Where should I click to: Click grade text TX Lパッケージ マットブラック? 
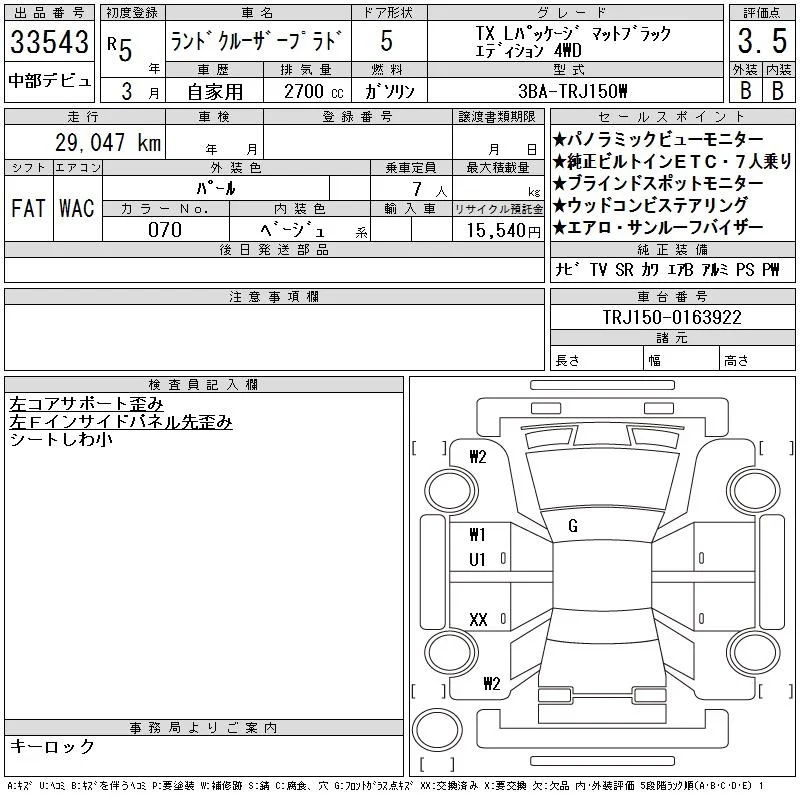tap(573, 34)
